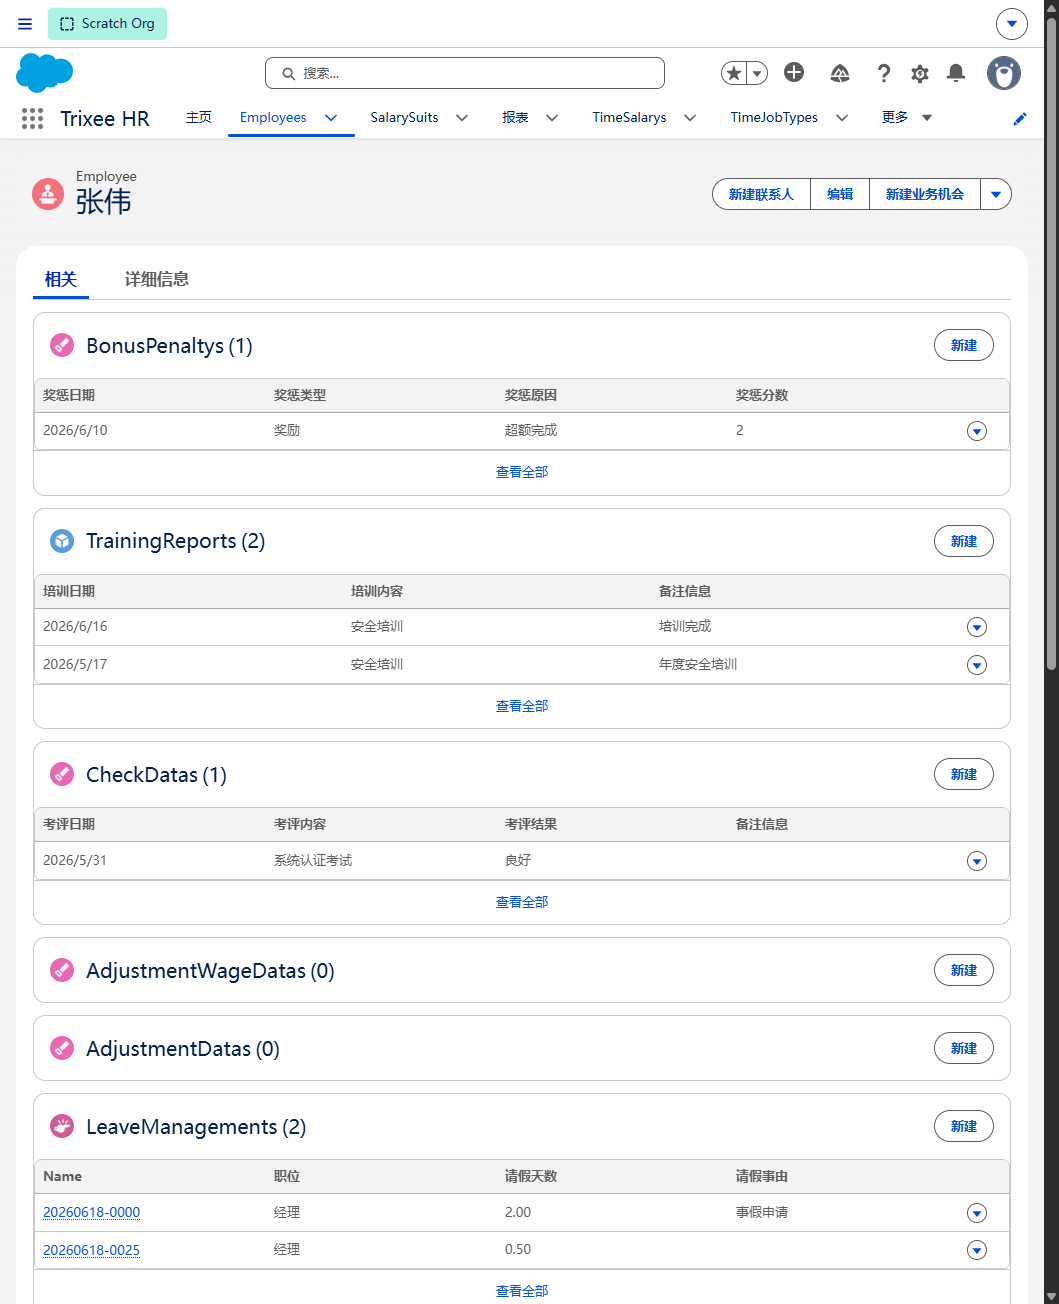The width and height of the screenshot is (1059, 1304).
Task: Open the TimeJobTypes navigation tab
Action: point(774,117)
